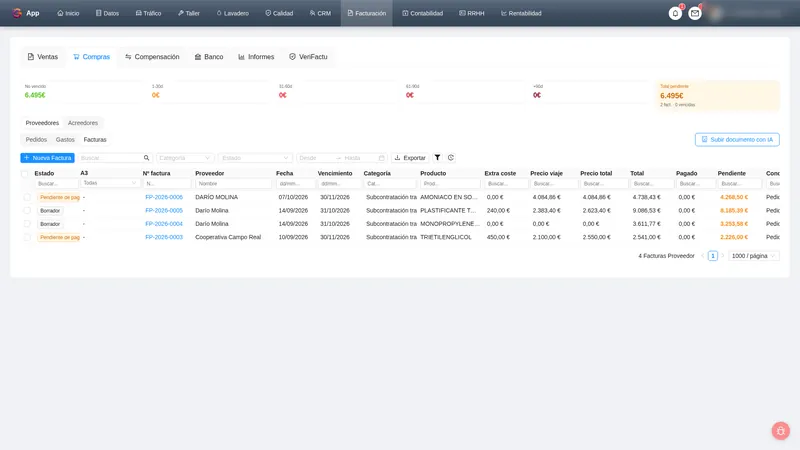Screen dimensions: 800x450
Task: Open the 1000 / página dropdown
Action: pos(754,256)
